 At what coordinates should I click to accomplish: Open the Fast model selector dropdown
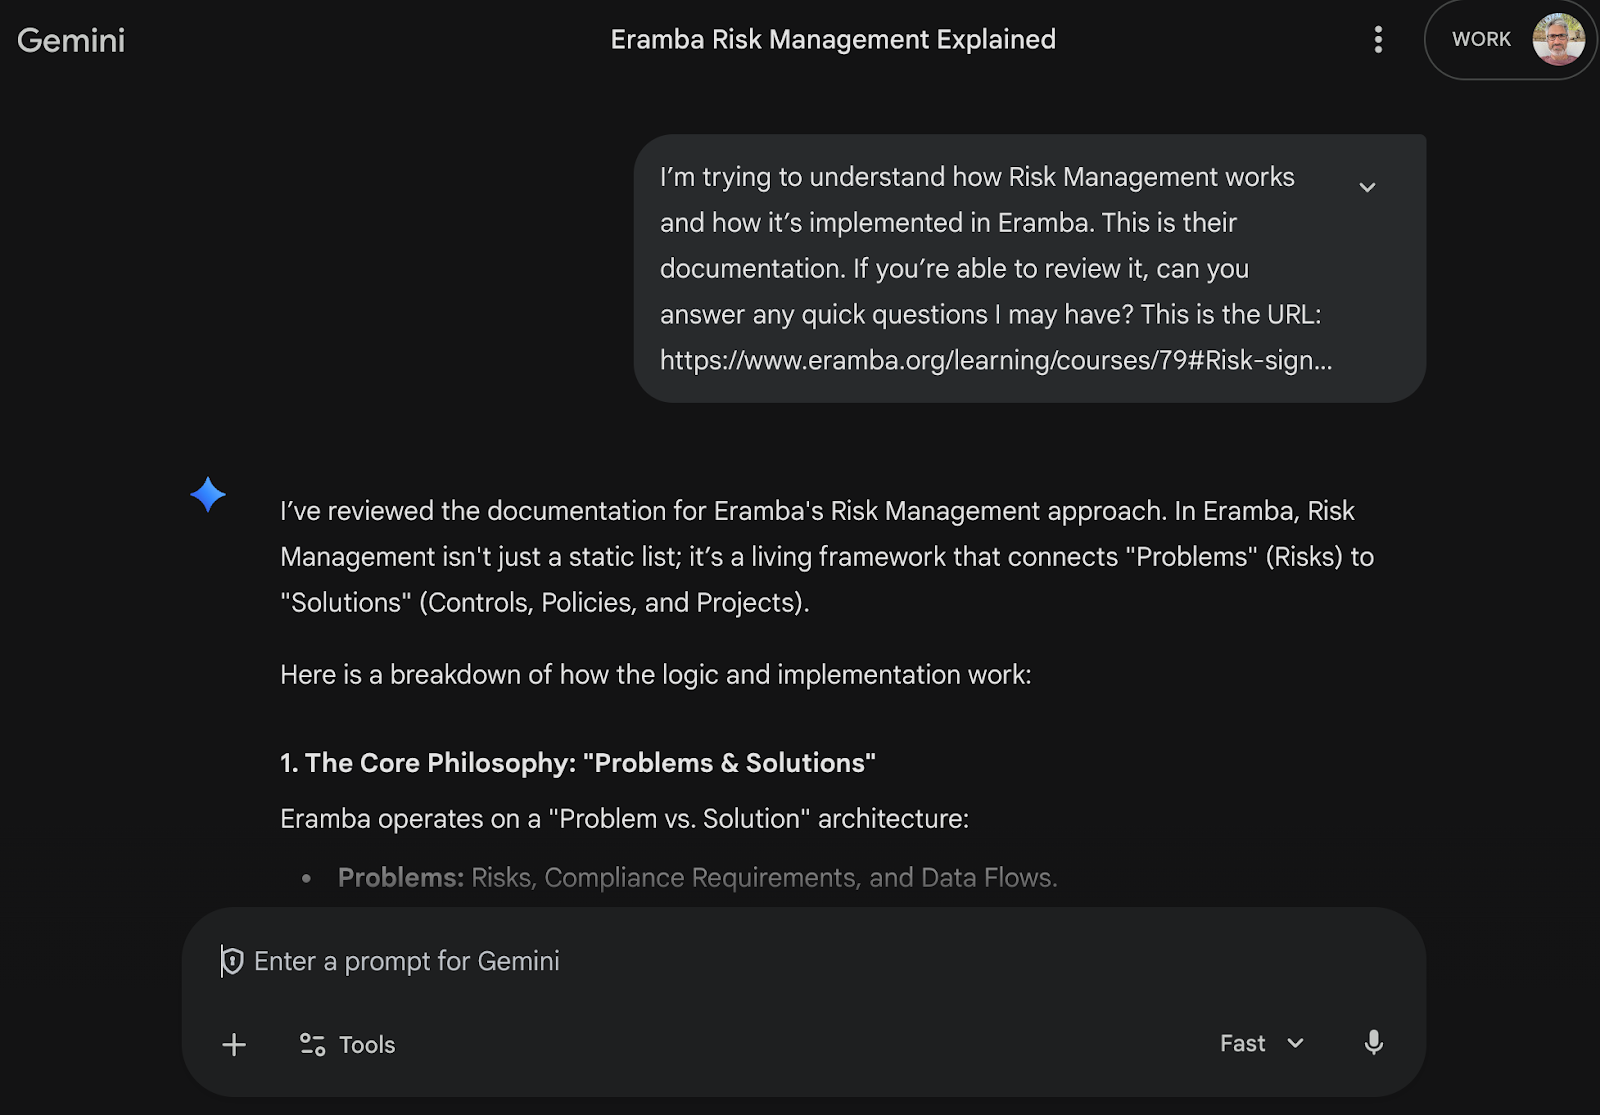1262,1043
